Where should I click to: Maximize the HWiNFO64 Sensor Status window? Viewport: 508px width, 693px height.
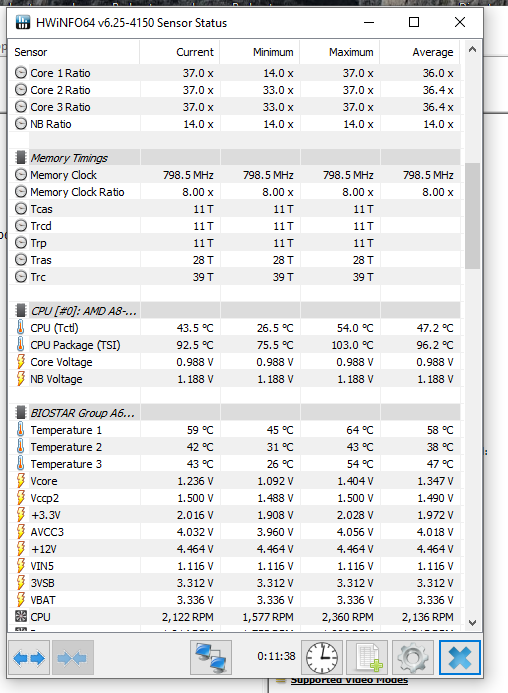[414, 22]
